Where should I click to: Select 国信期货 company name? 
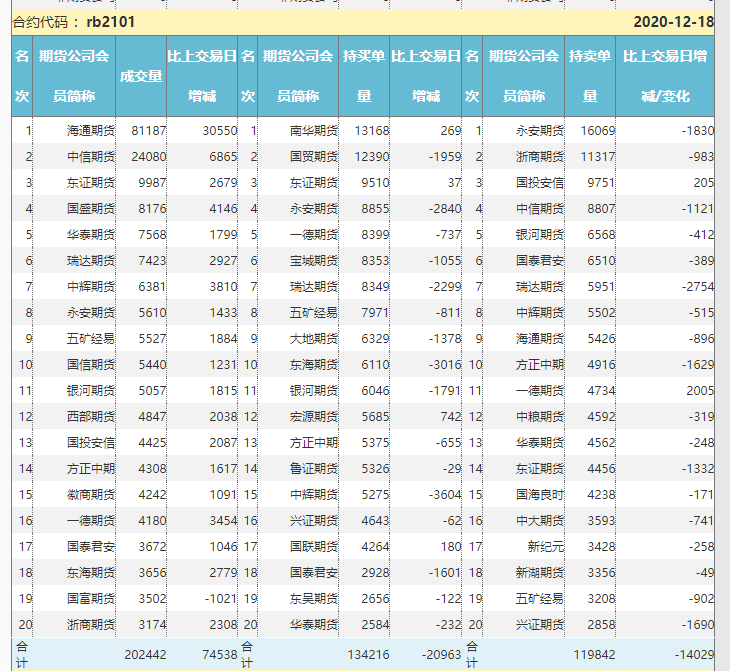[x=91, y=365]
